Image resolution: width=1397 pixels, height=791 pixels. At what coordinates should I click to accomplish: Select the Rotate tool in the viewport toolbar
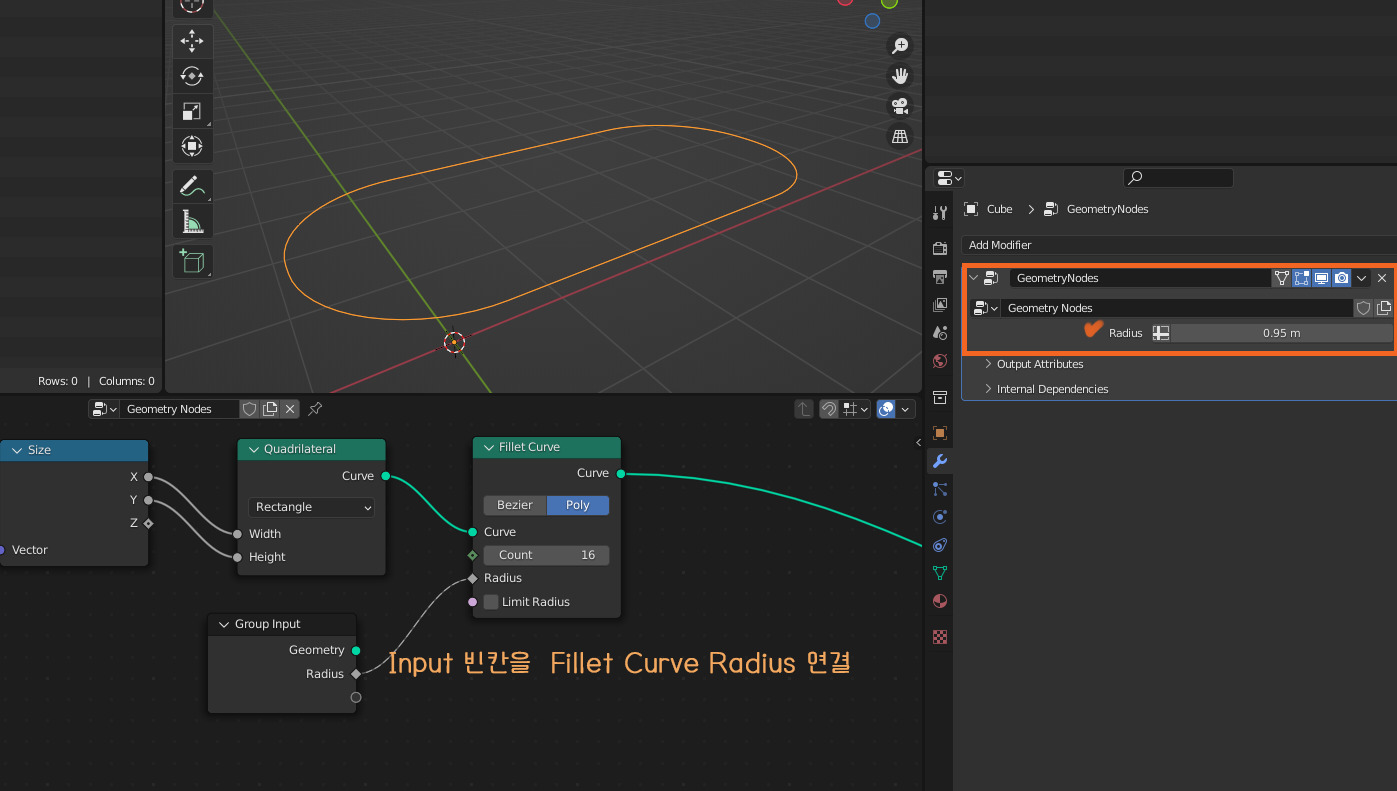(x=192, y=76)
